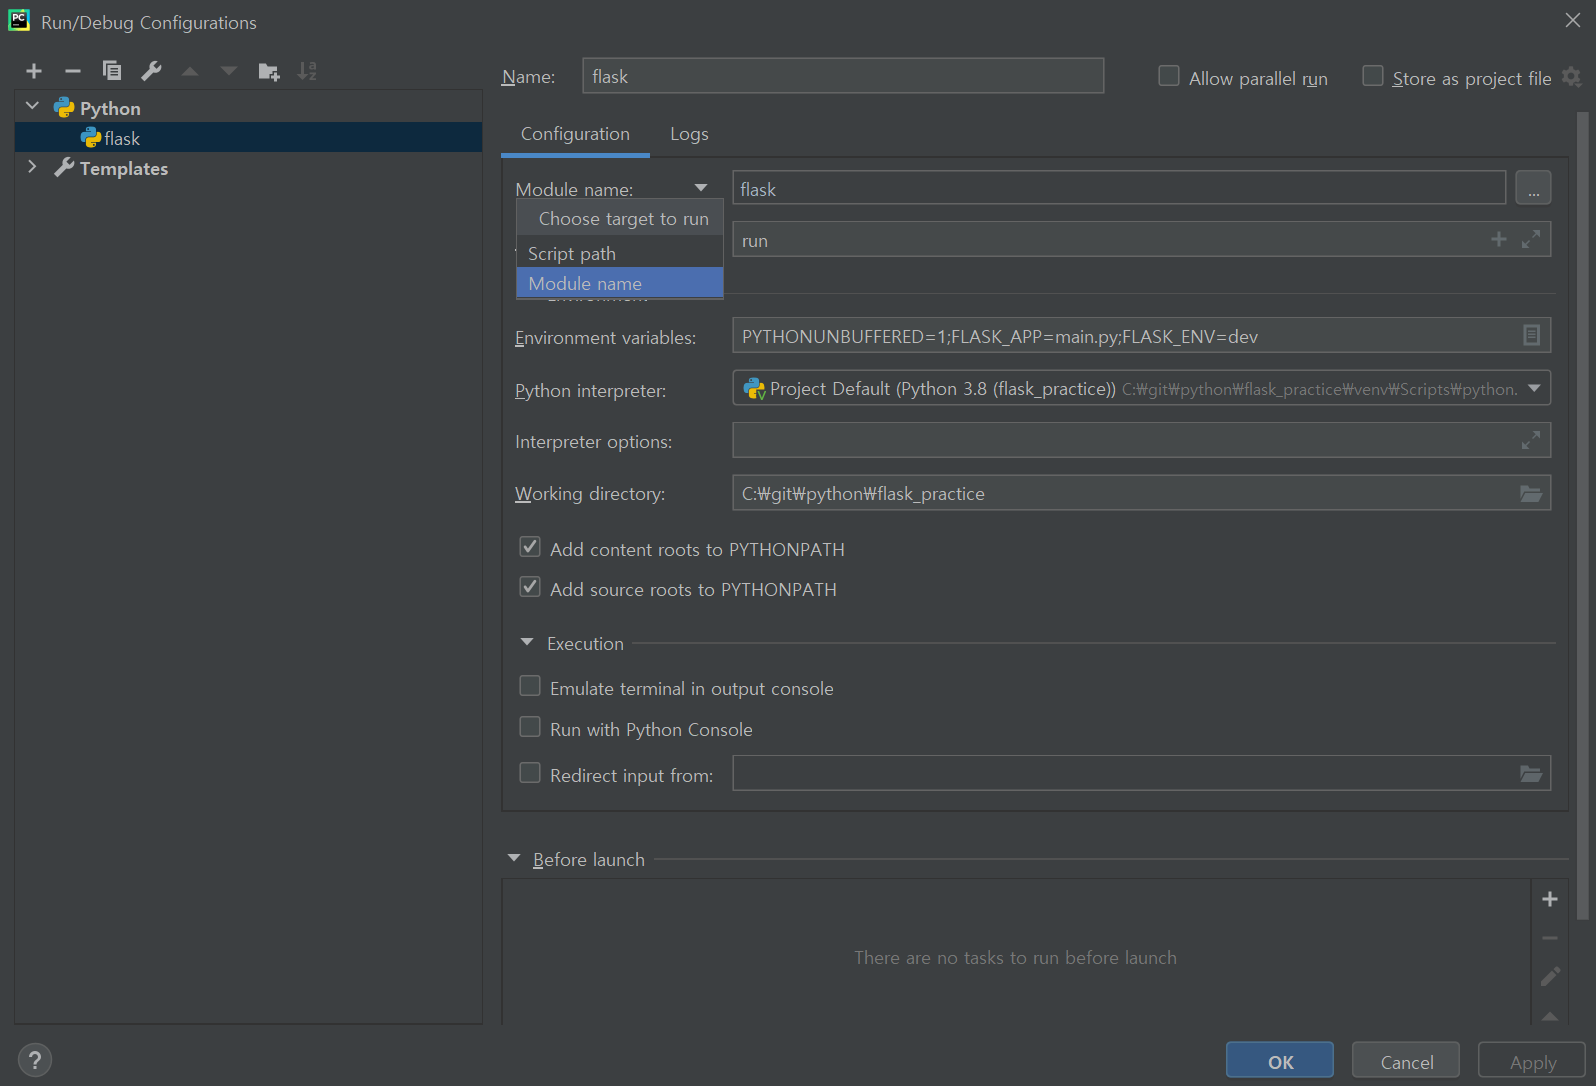Open Edit Templates wrench icon in toolbar

point(151,71)
